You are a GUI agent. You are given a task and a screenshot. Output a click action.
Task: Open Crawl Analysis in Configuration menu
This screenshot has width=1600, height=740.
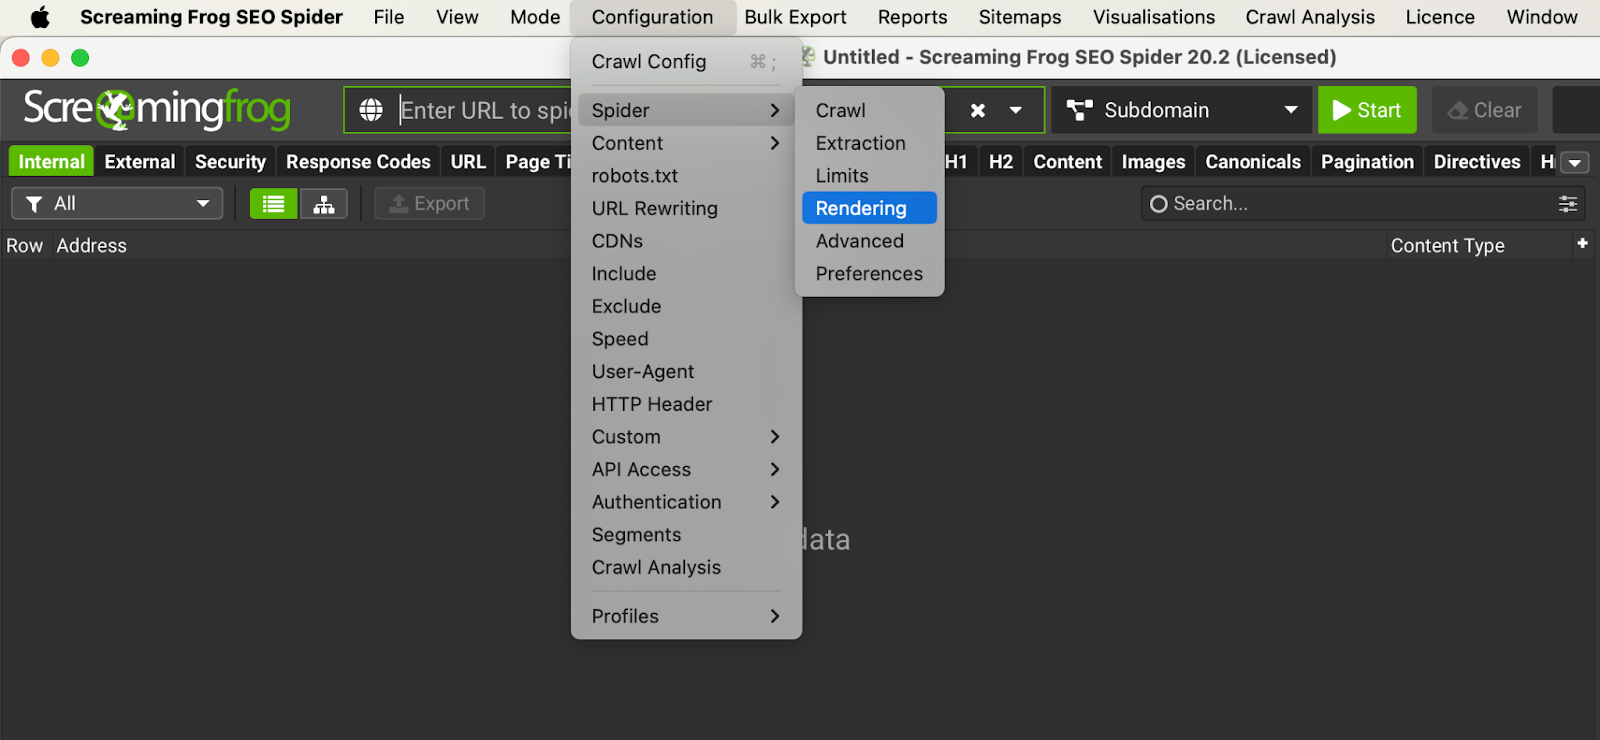[686, 568]
